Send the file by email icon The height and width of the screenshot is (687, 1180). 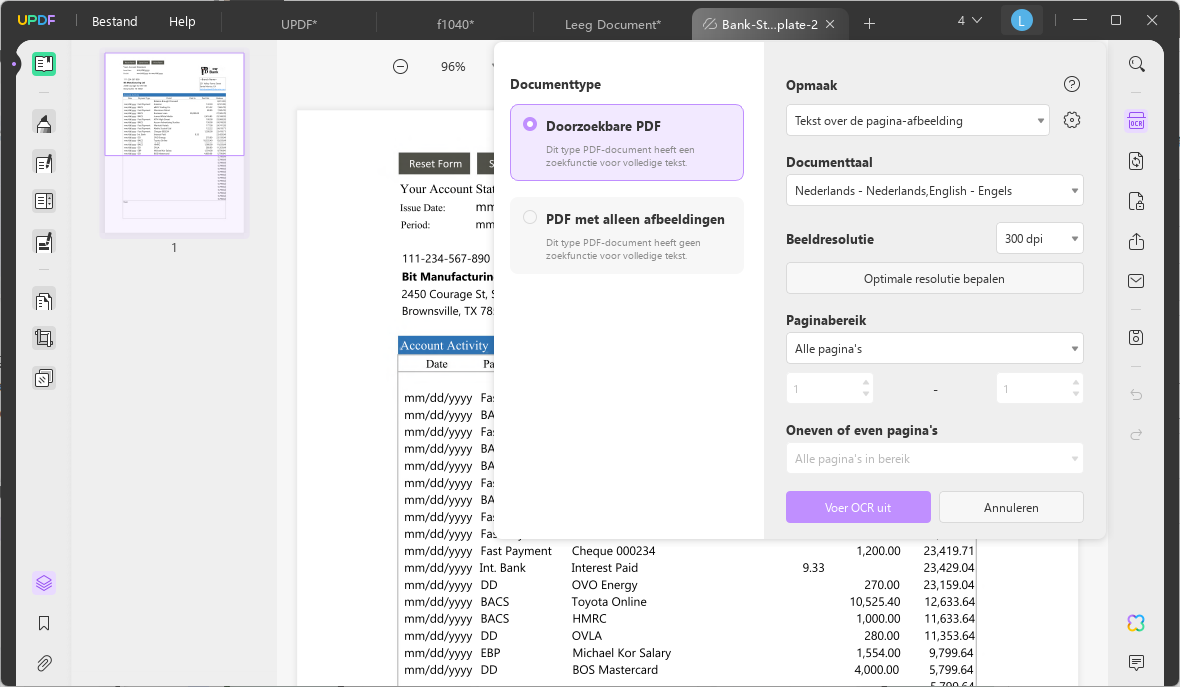click(x=1136, y=281)
